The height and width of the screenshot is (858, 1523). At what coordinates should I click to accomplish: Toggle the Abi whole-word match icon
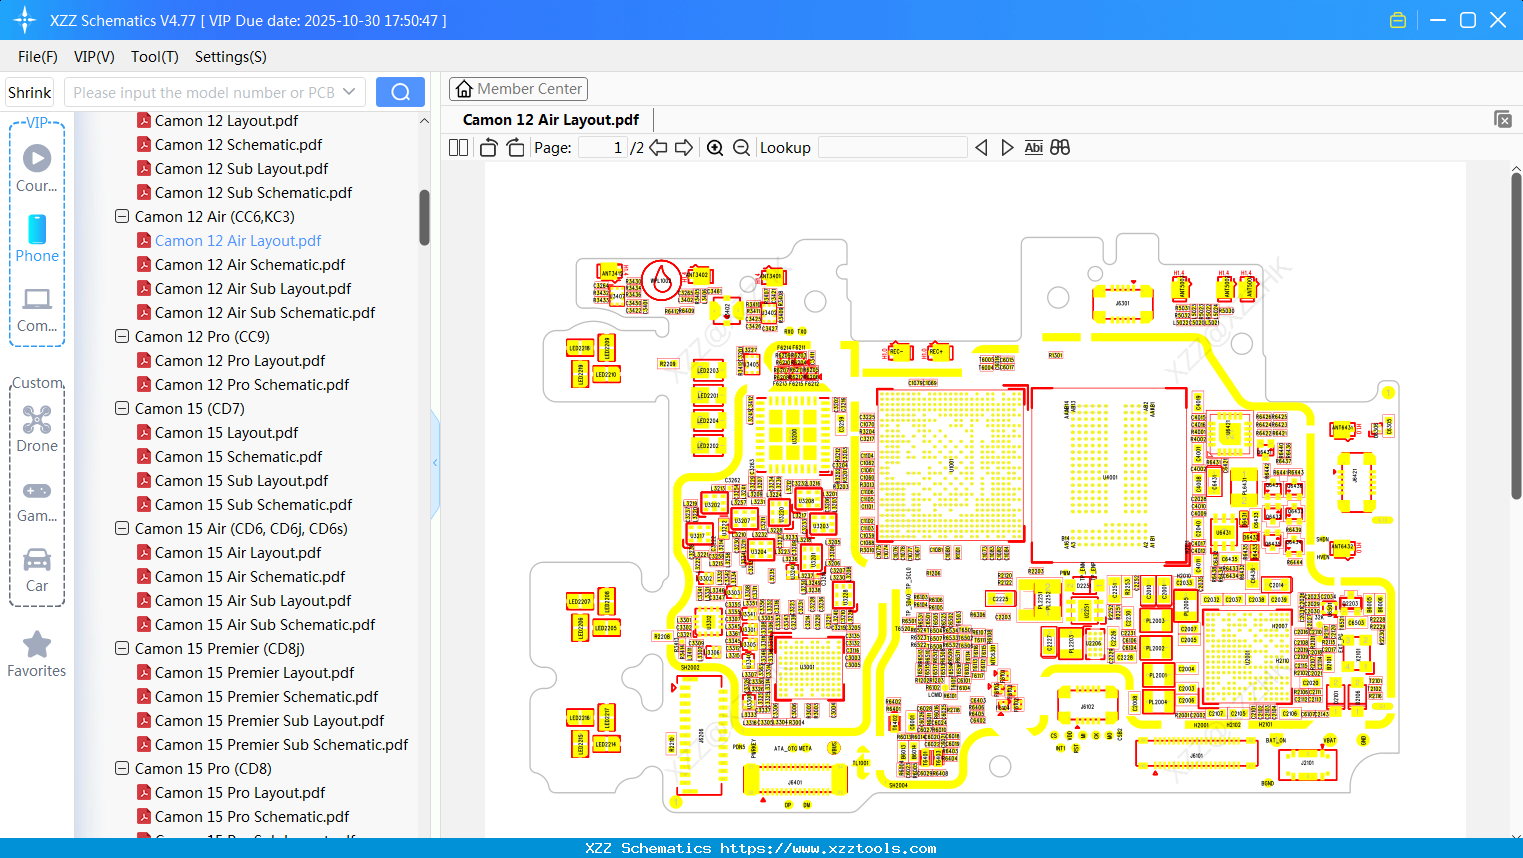click(1034, 148)
